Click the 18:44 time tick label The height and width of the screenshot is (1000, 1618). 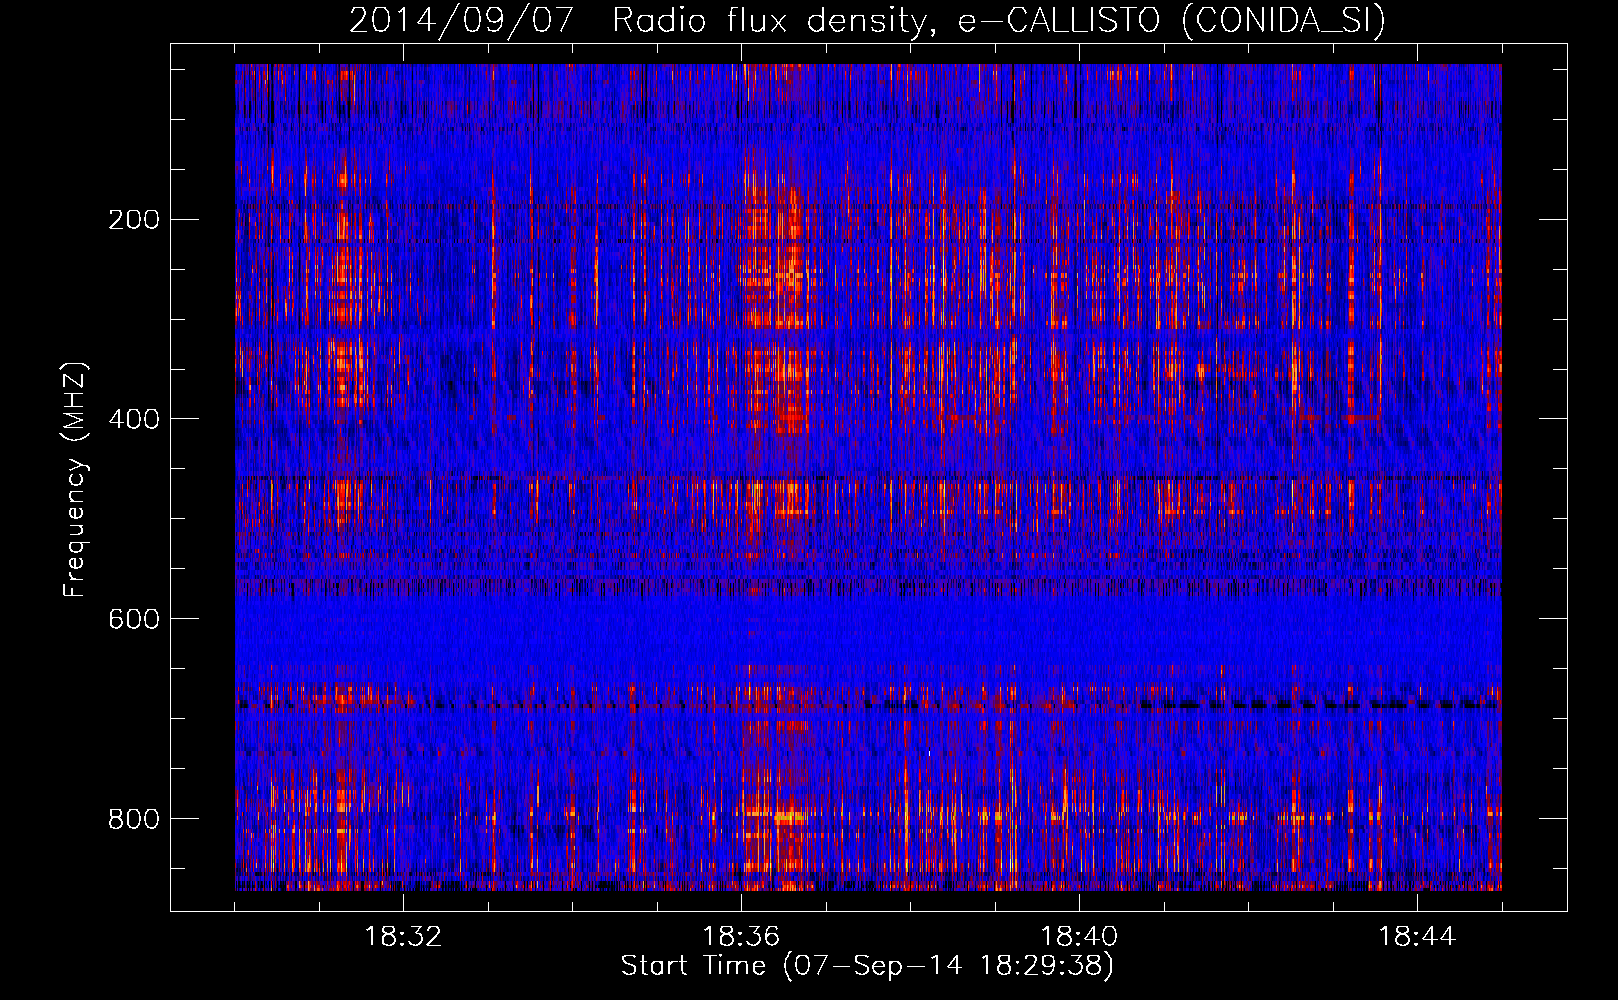(1417, 937)
